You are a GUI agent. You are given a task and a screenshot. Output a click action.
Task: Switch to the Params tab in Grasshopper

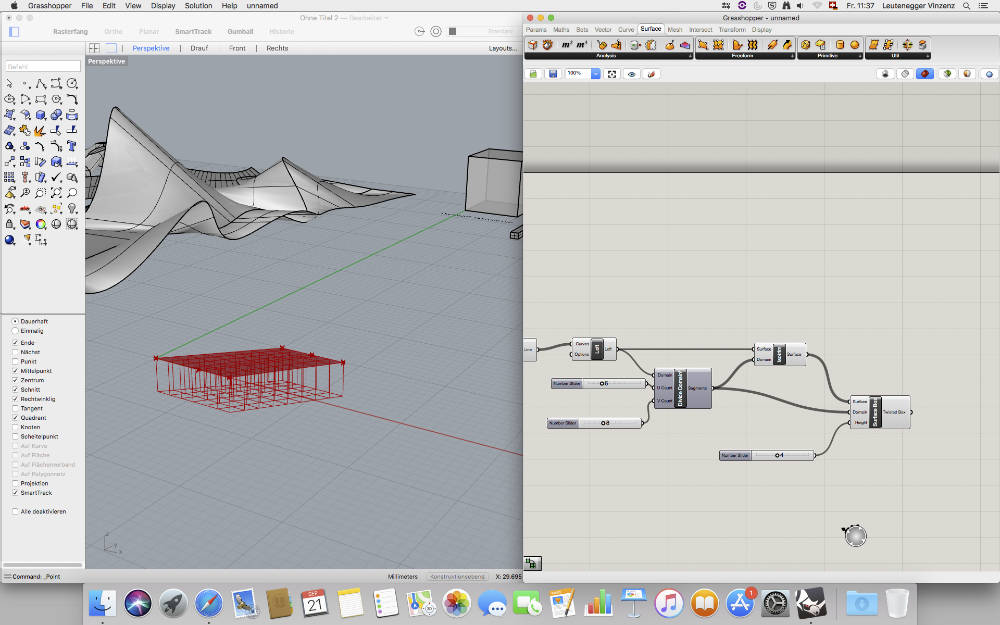536,29
